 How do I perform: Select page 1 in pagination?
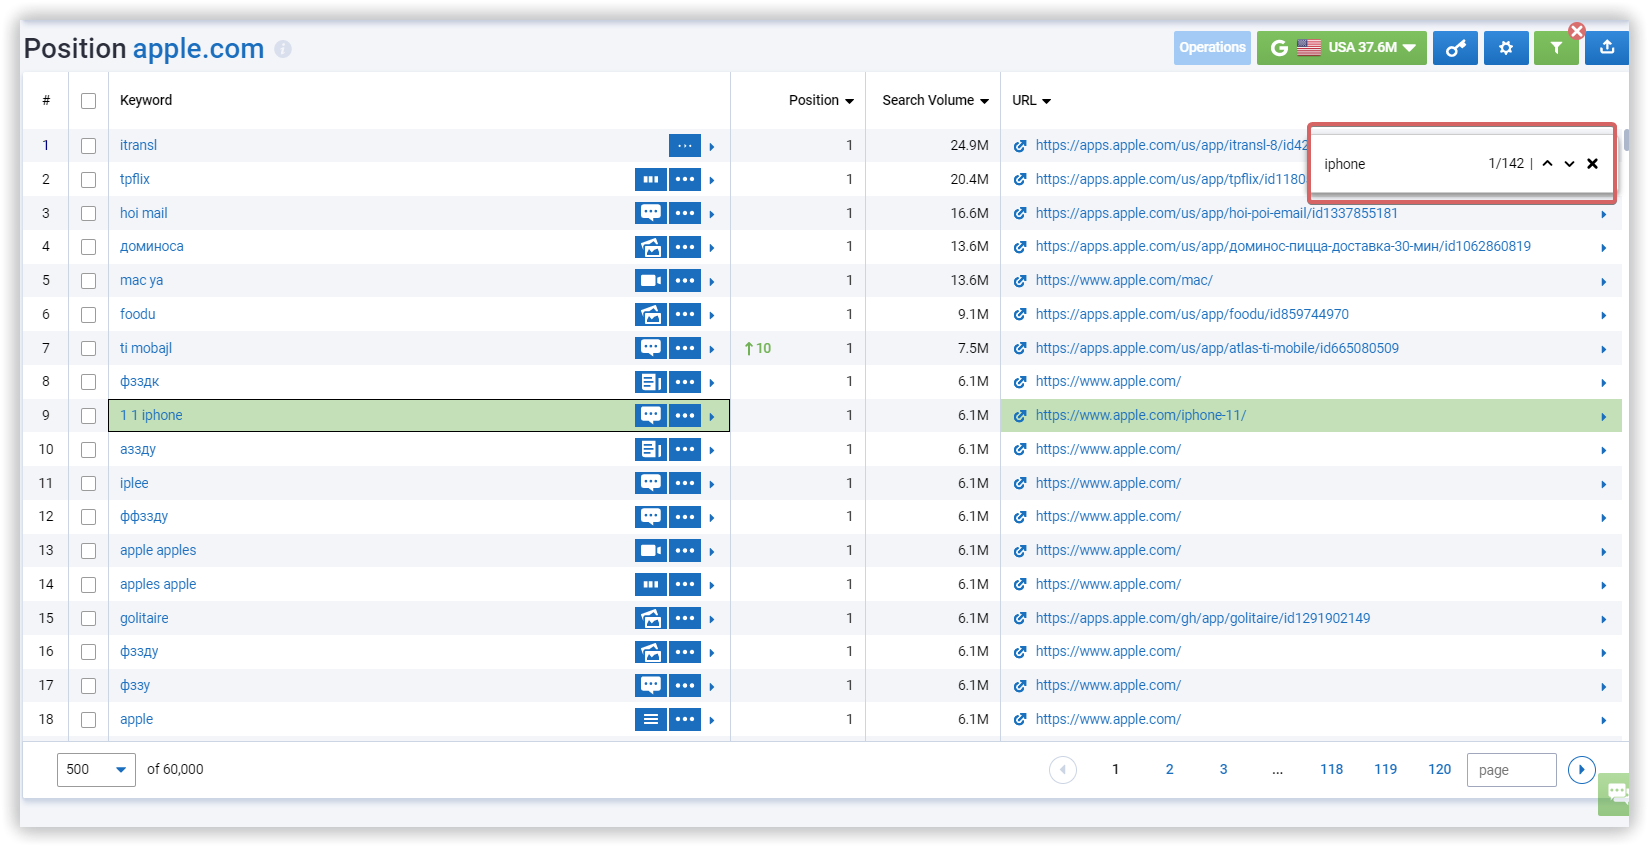[x=1115, y=769]
